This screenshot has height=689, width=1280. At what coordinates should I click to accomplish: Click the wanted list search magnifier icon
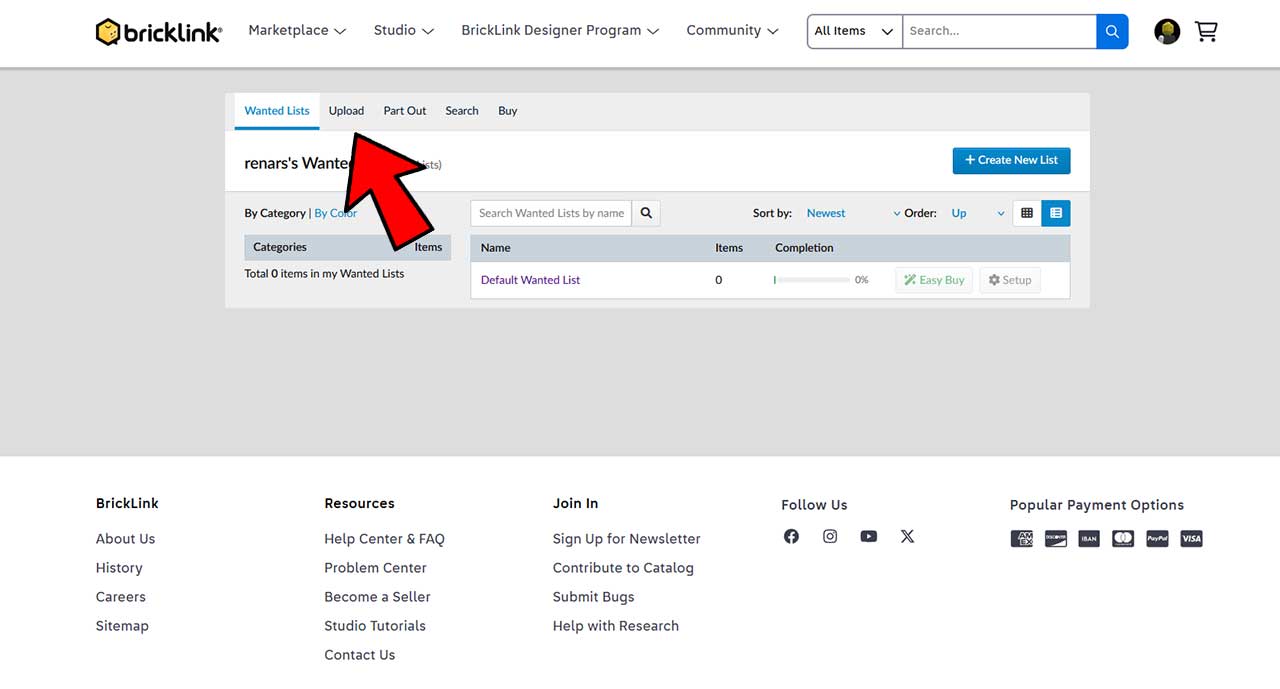pyautogui.click(x=646, y=213)
